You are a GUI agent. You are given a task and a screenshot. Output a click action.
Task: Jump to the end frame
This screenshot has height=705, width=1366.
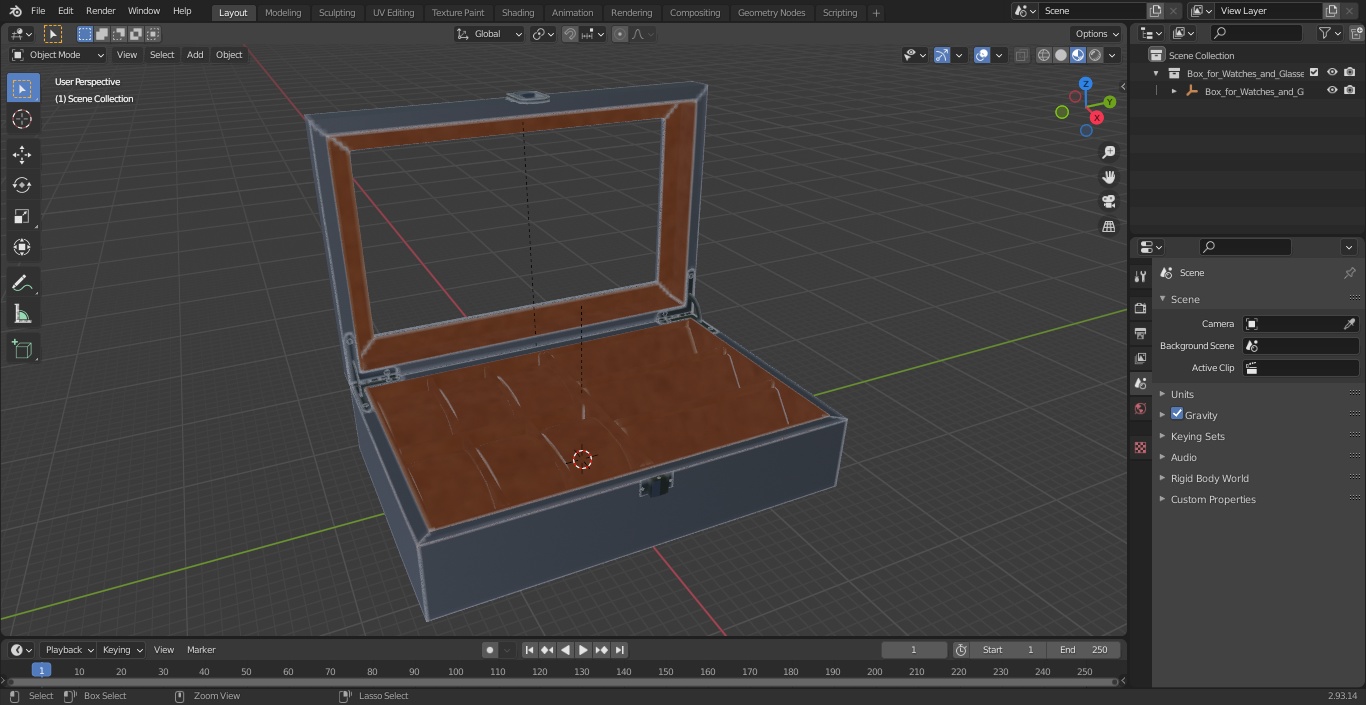[x=620, y=650]
